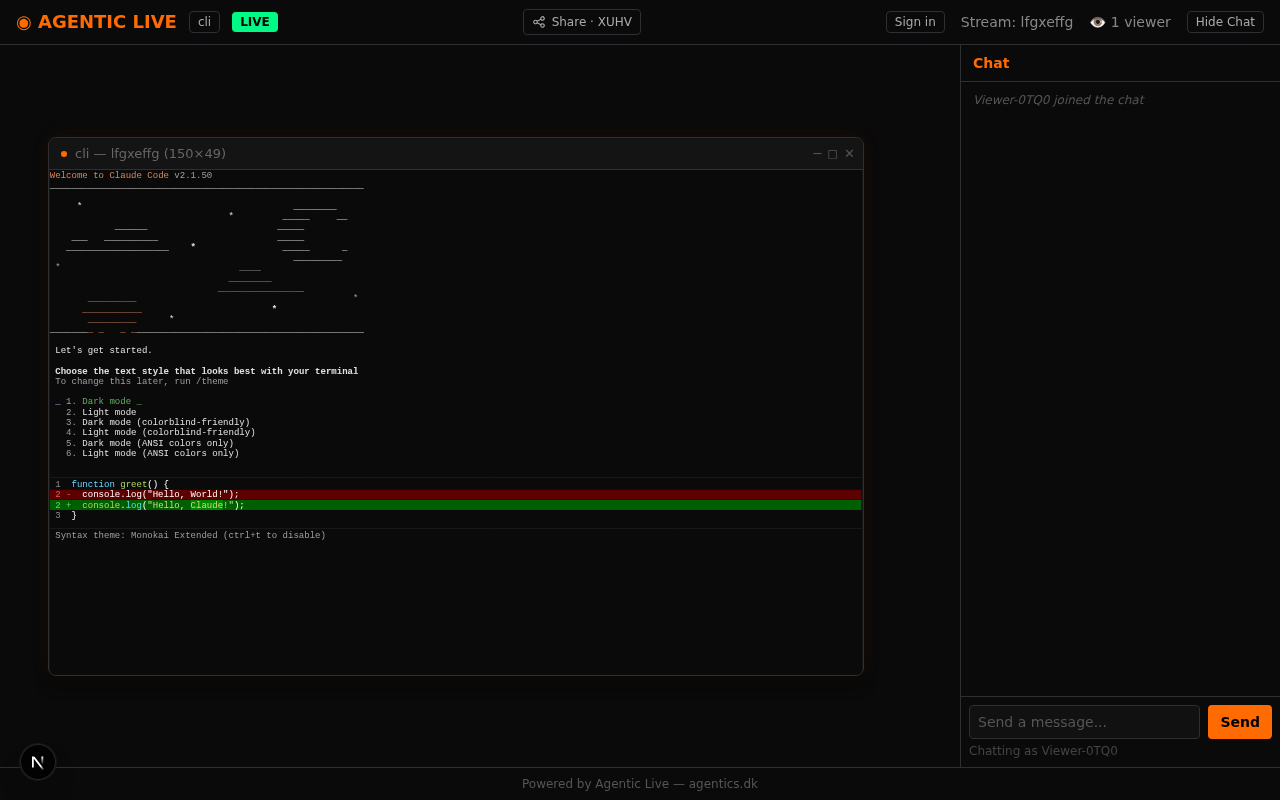Pick Dark mode (ANSI colors only)

157,444
